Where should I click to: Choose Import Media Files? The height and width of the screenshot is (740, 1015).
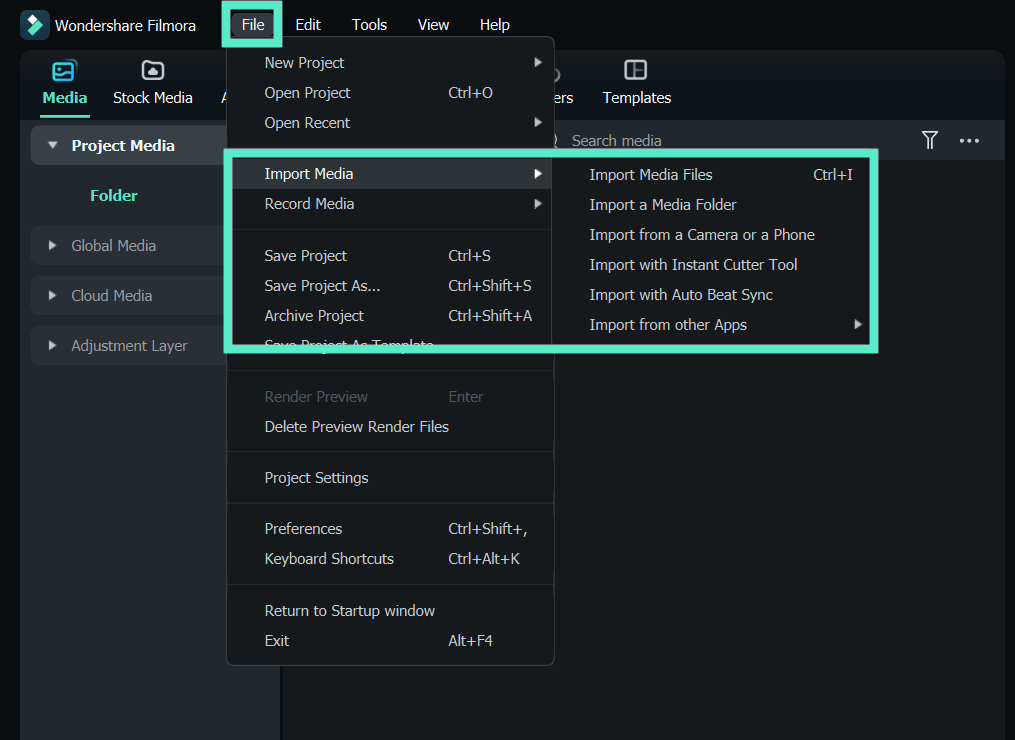pos(651,174)
